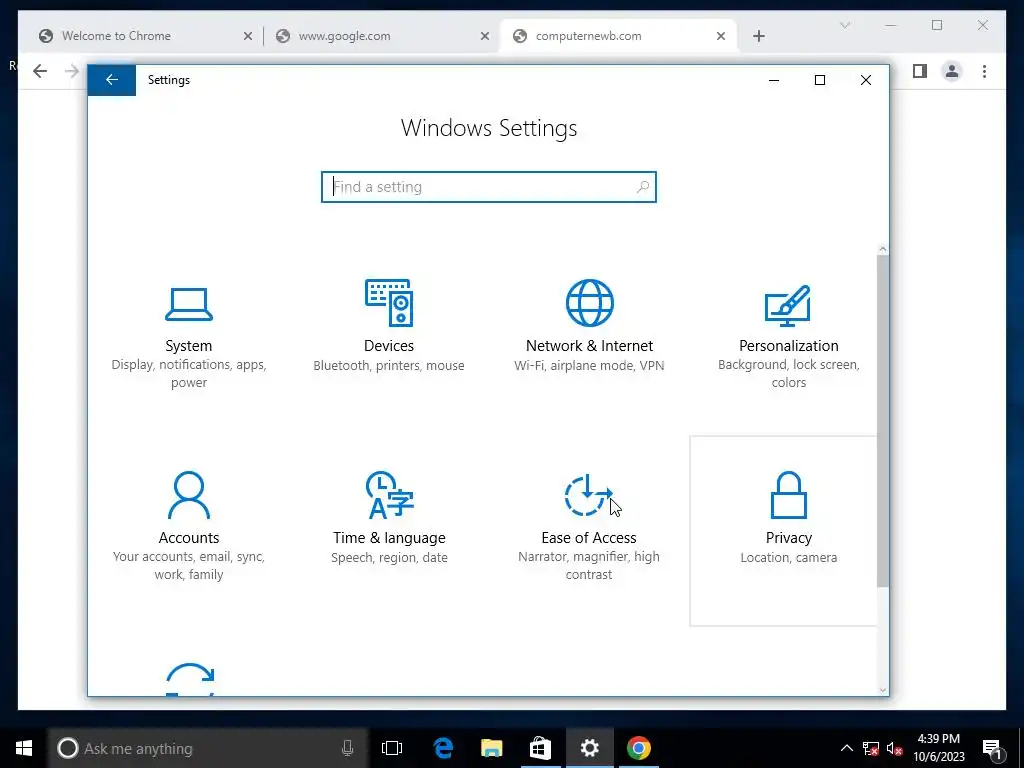
Task: Click the 'Display, notifications, apps, power' description
Action: point(189,374)
